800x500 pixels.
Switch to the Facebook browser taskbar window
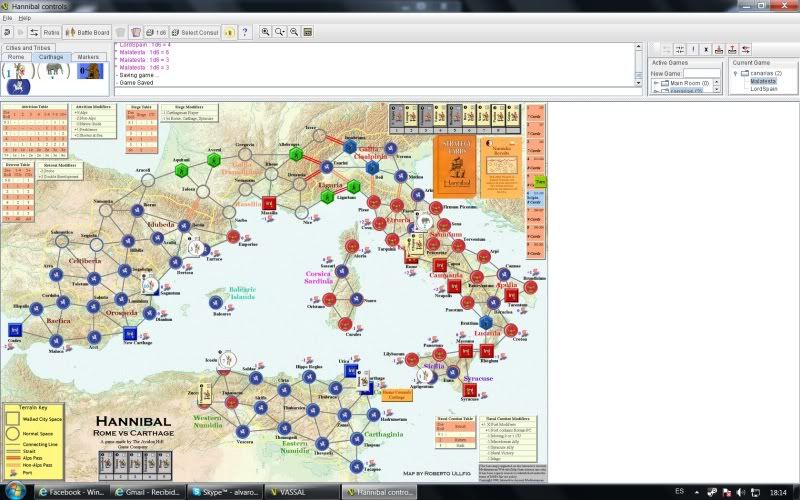tap(71, 492)
